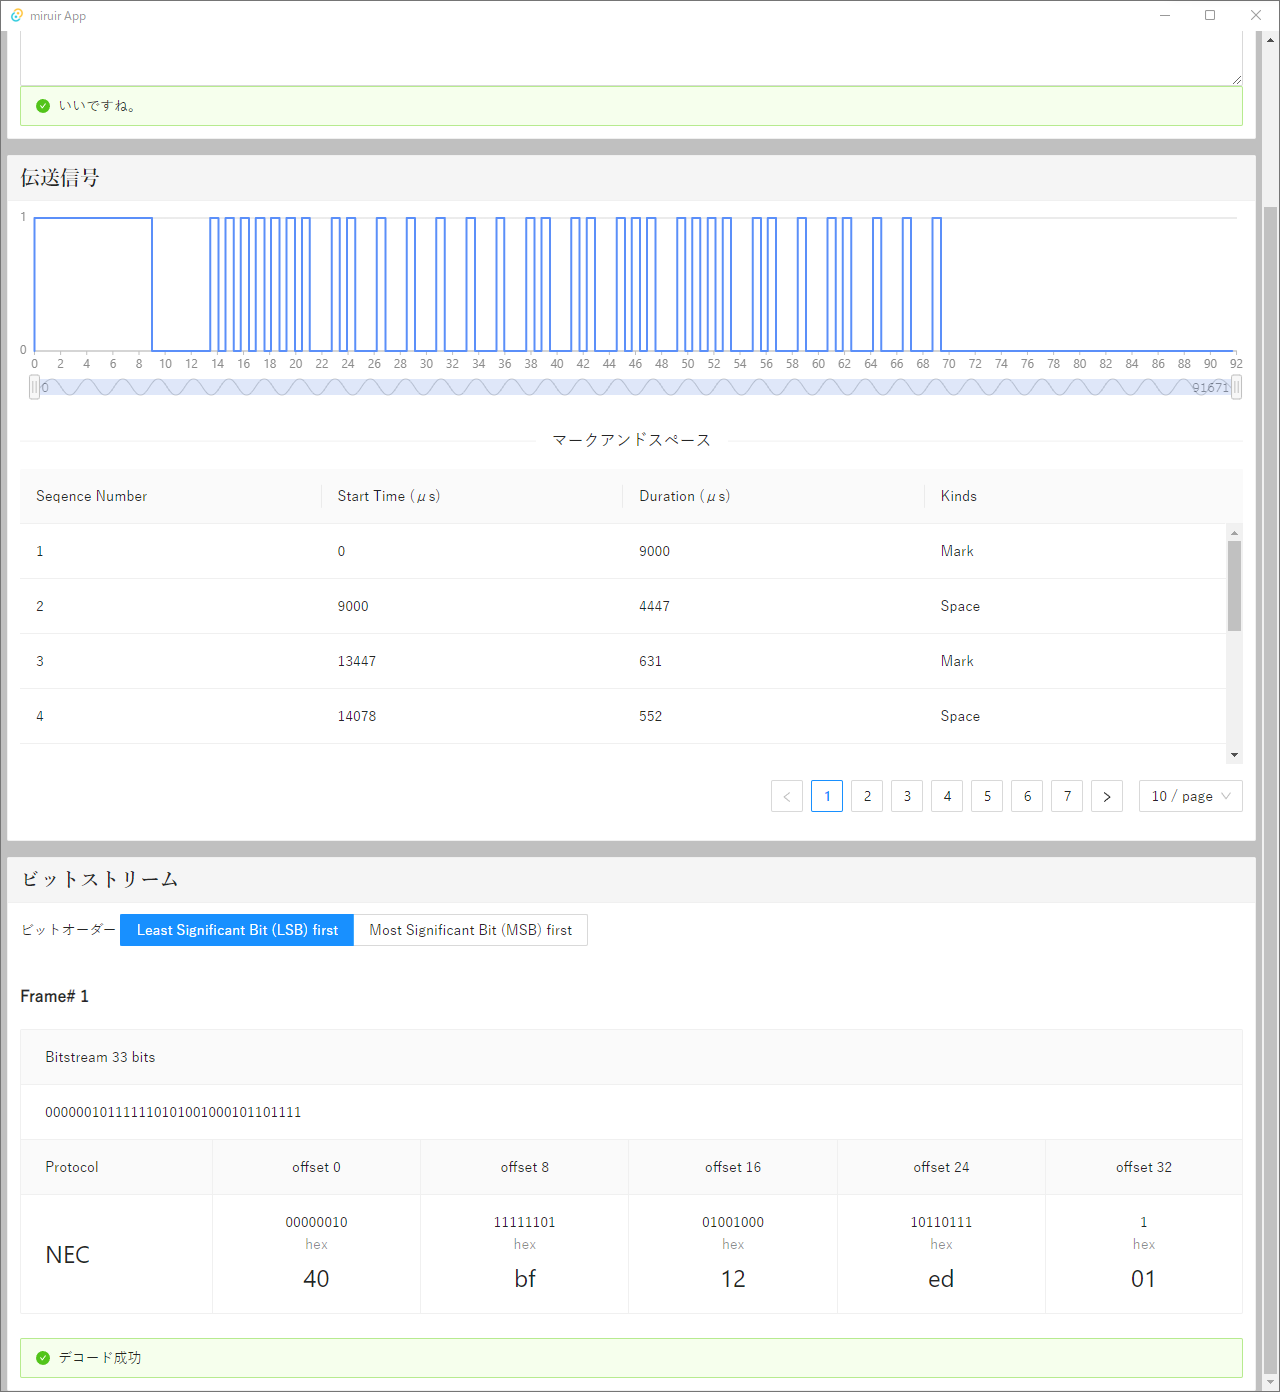Click the Duration (μs) column header

click(684, 496)
